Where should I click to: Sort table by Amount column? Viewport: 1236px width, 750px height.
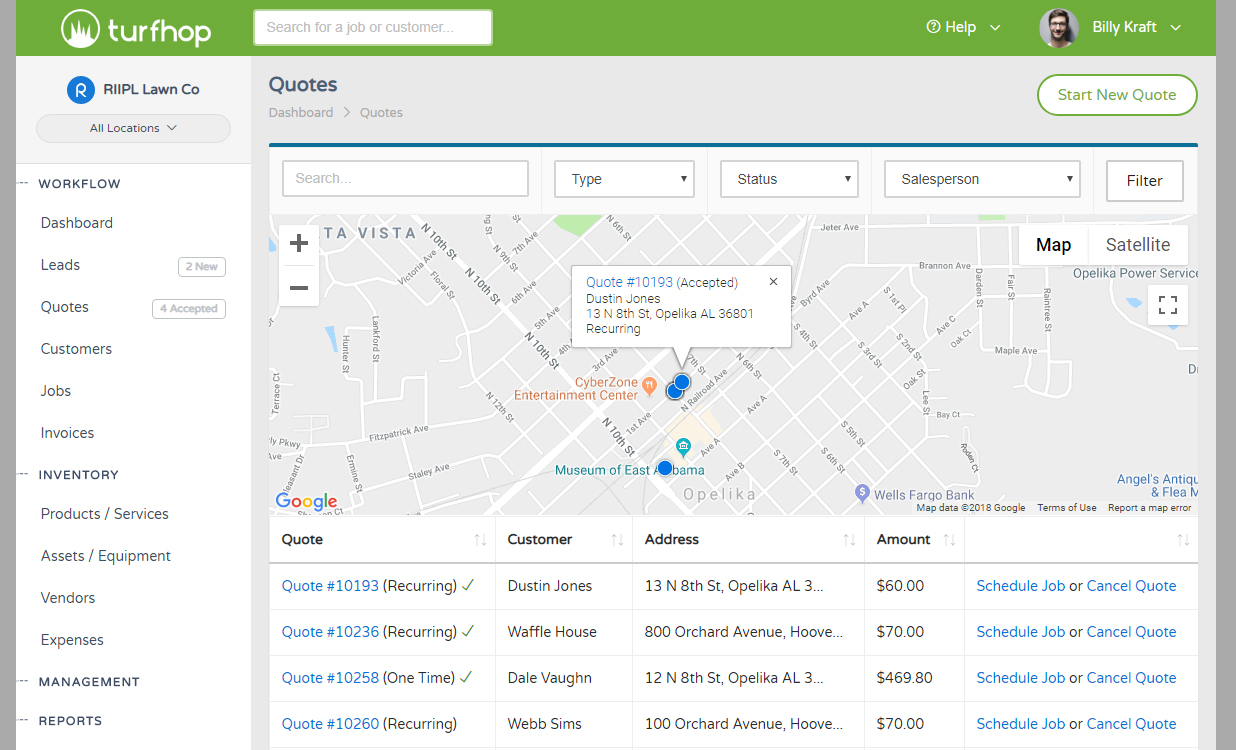(949, 540)
